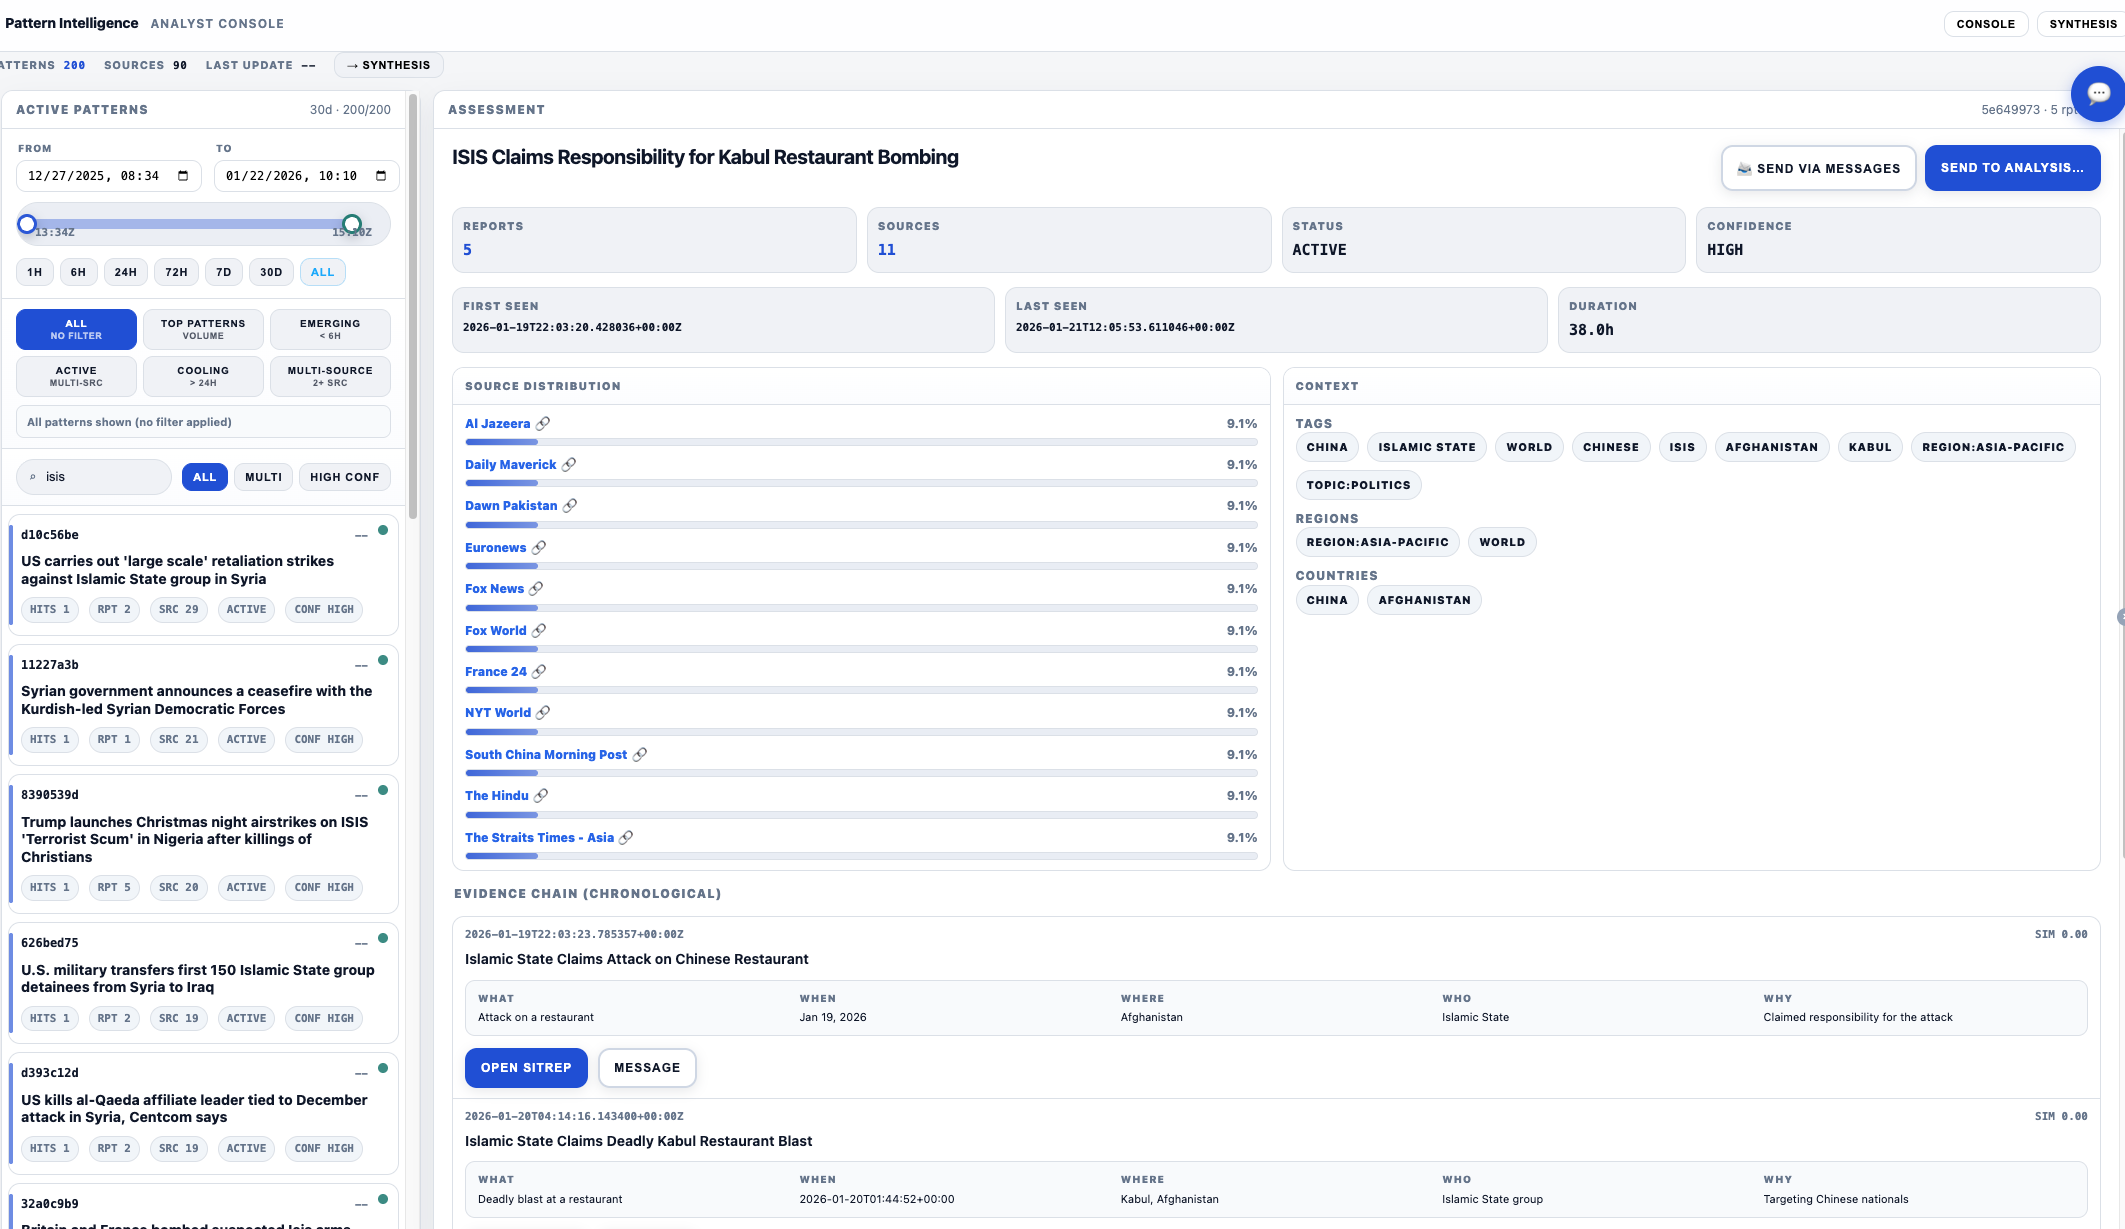The image size is (2125, 1229).
Task: Click the right handle of time range slider
Action: 352,224
